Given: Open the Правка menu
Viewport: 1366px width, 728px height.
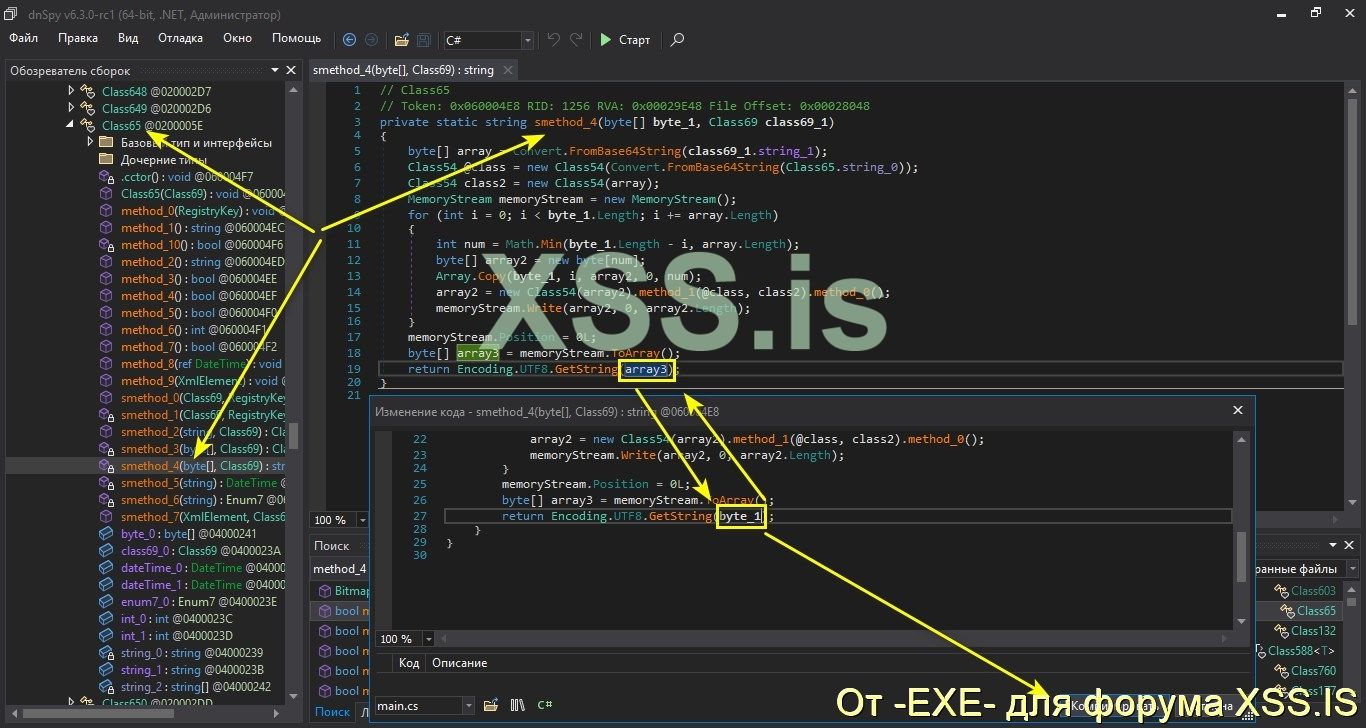Looking at the screenshot, I should (x=78, y=38).
